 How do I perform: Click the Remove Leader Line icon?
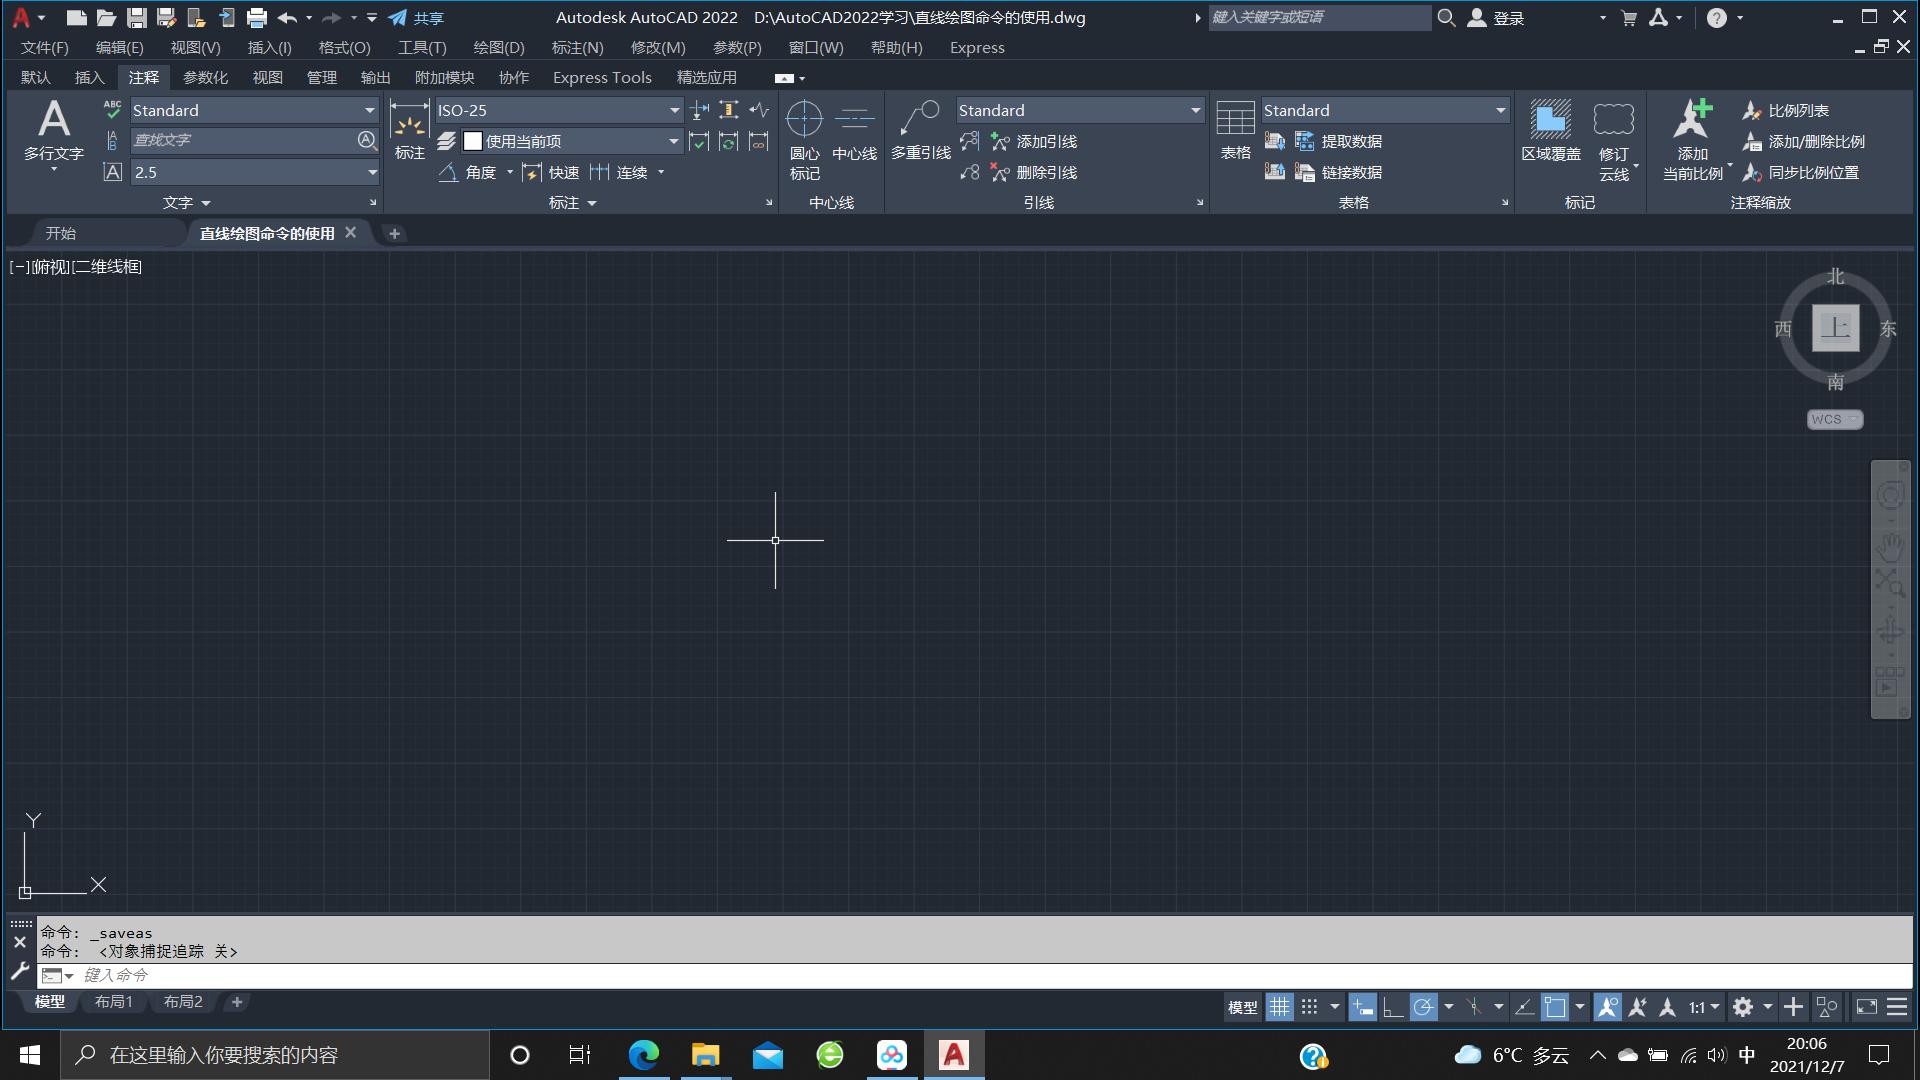998,171
